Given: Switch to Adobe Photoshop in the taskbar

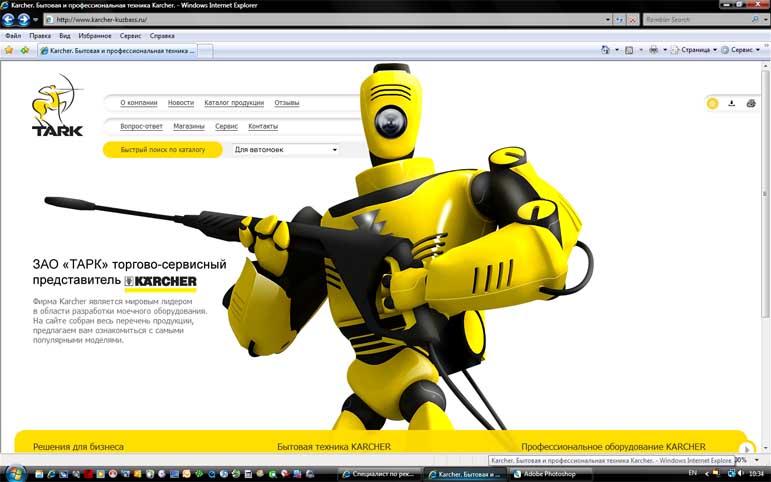Looking at the screenshot, I should [550, 473].
